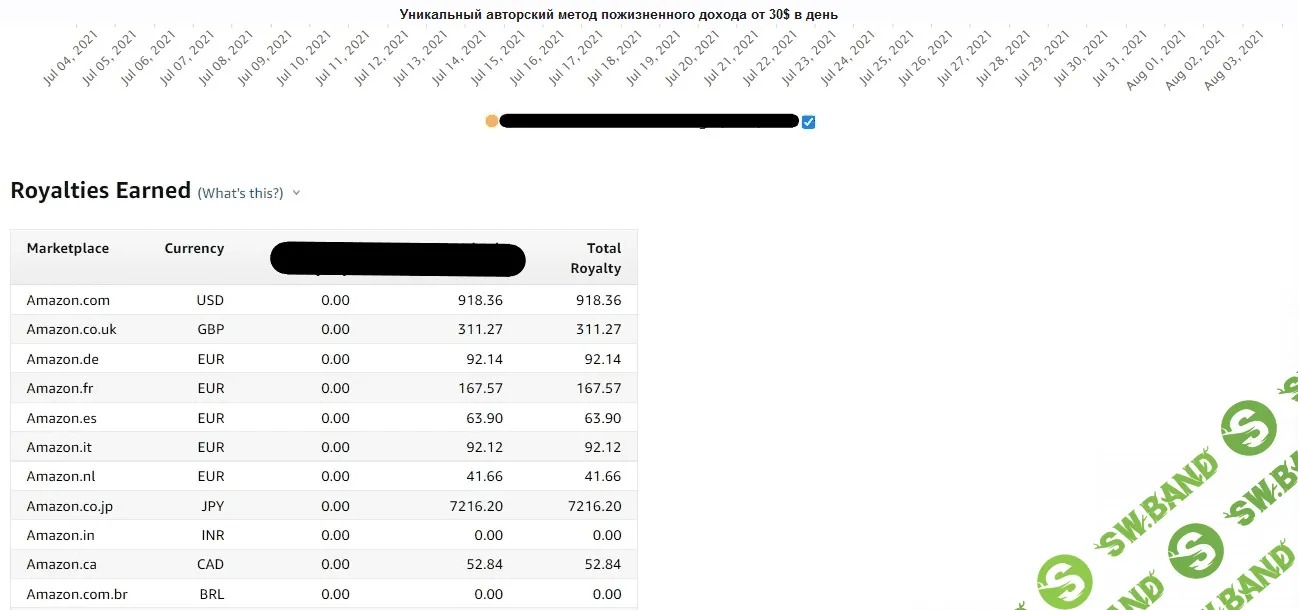Select the Amazon.de marketplace row
The image size is (1298, 610).
62,359
